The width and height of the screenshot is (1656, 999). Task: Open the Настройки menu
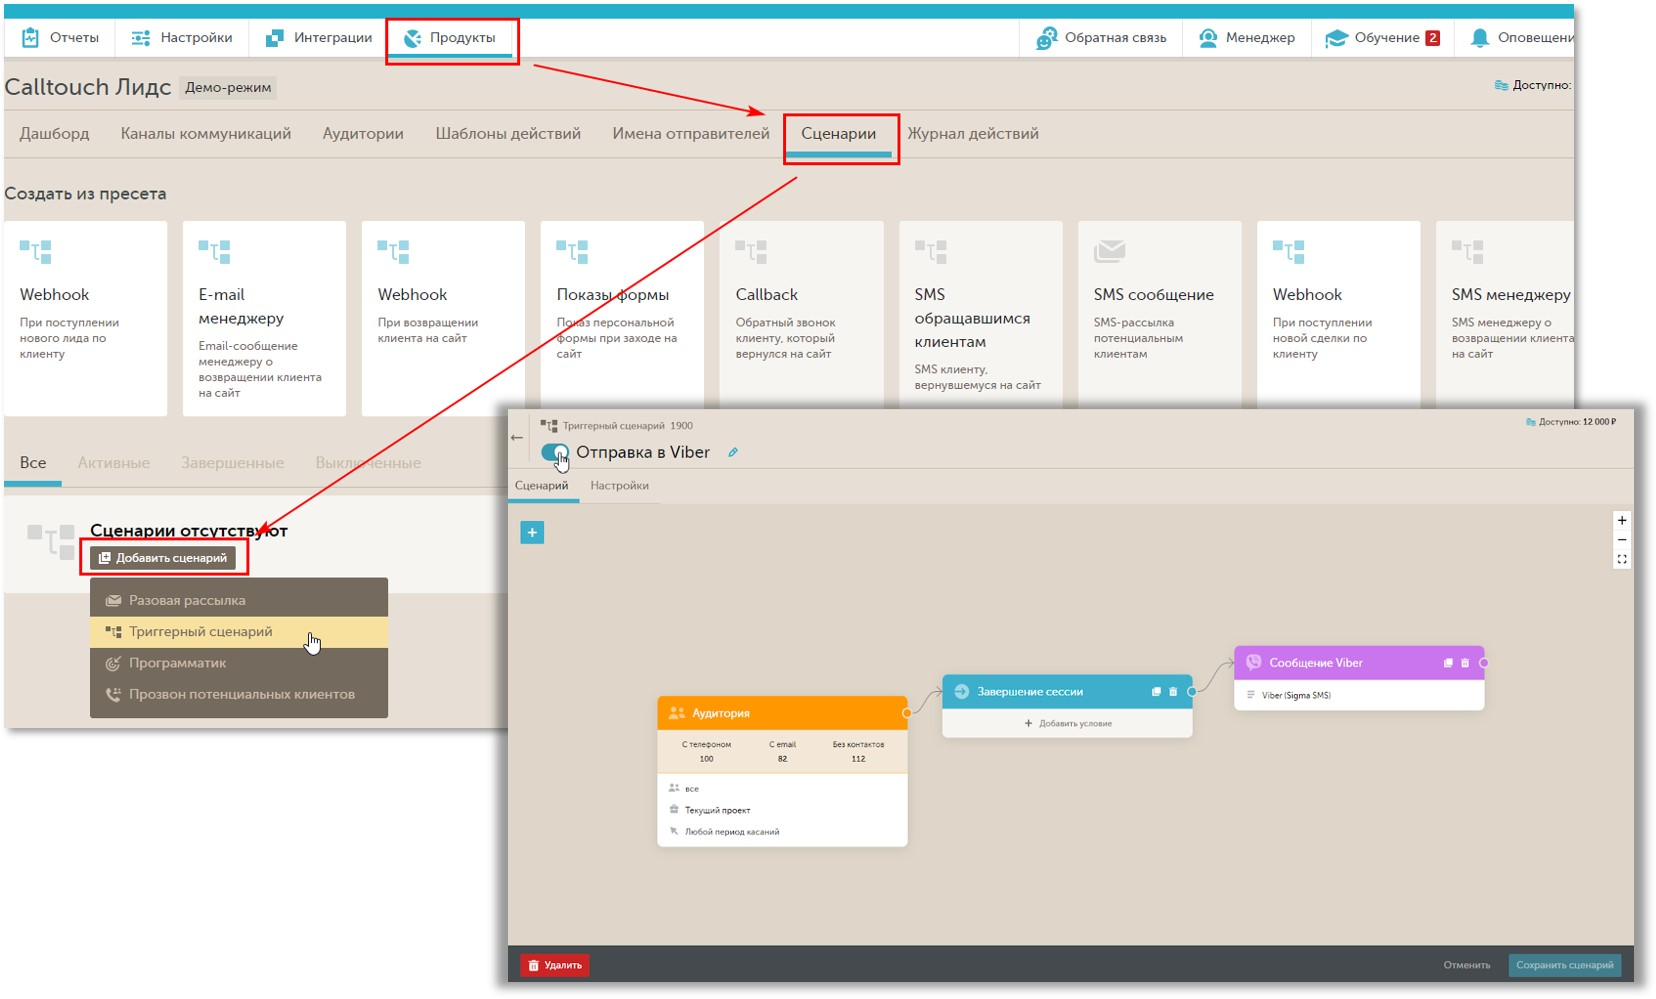182,38
